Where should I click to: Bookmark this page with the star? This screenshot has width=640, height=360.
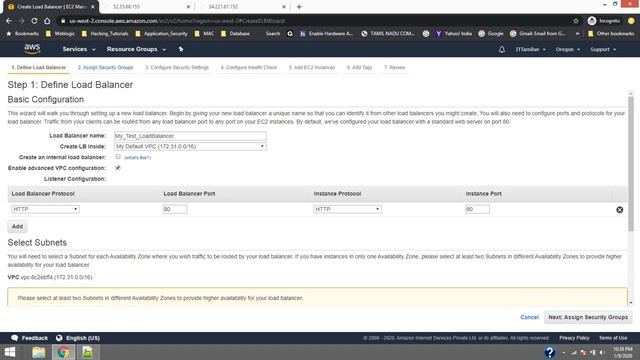click(x=576, y=21)
